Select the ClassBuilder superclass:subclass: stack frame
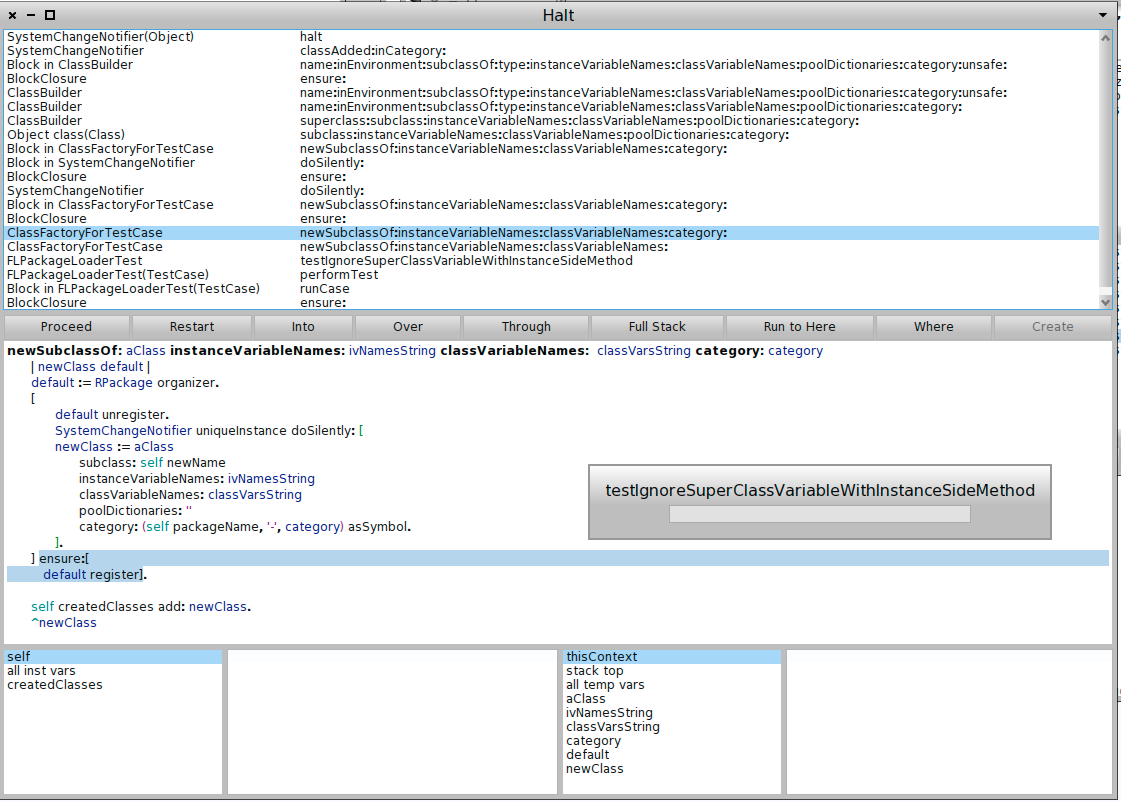The height and width of the screenshot is (802, 1121). click(x=552, y=121)
